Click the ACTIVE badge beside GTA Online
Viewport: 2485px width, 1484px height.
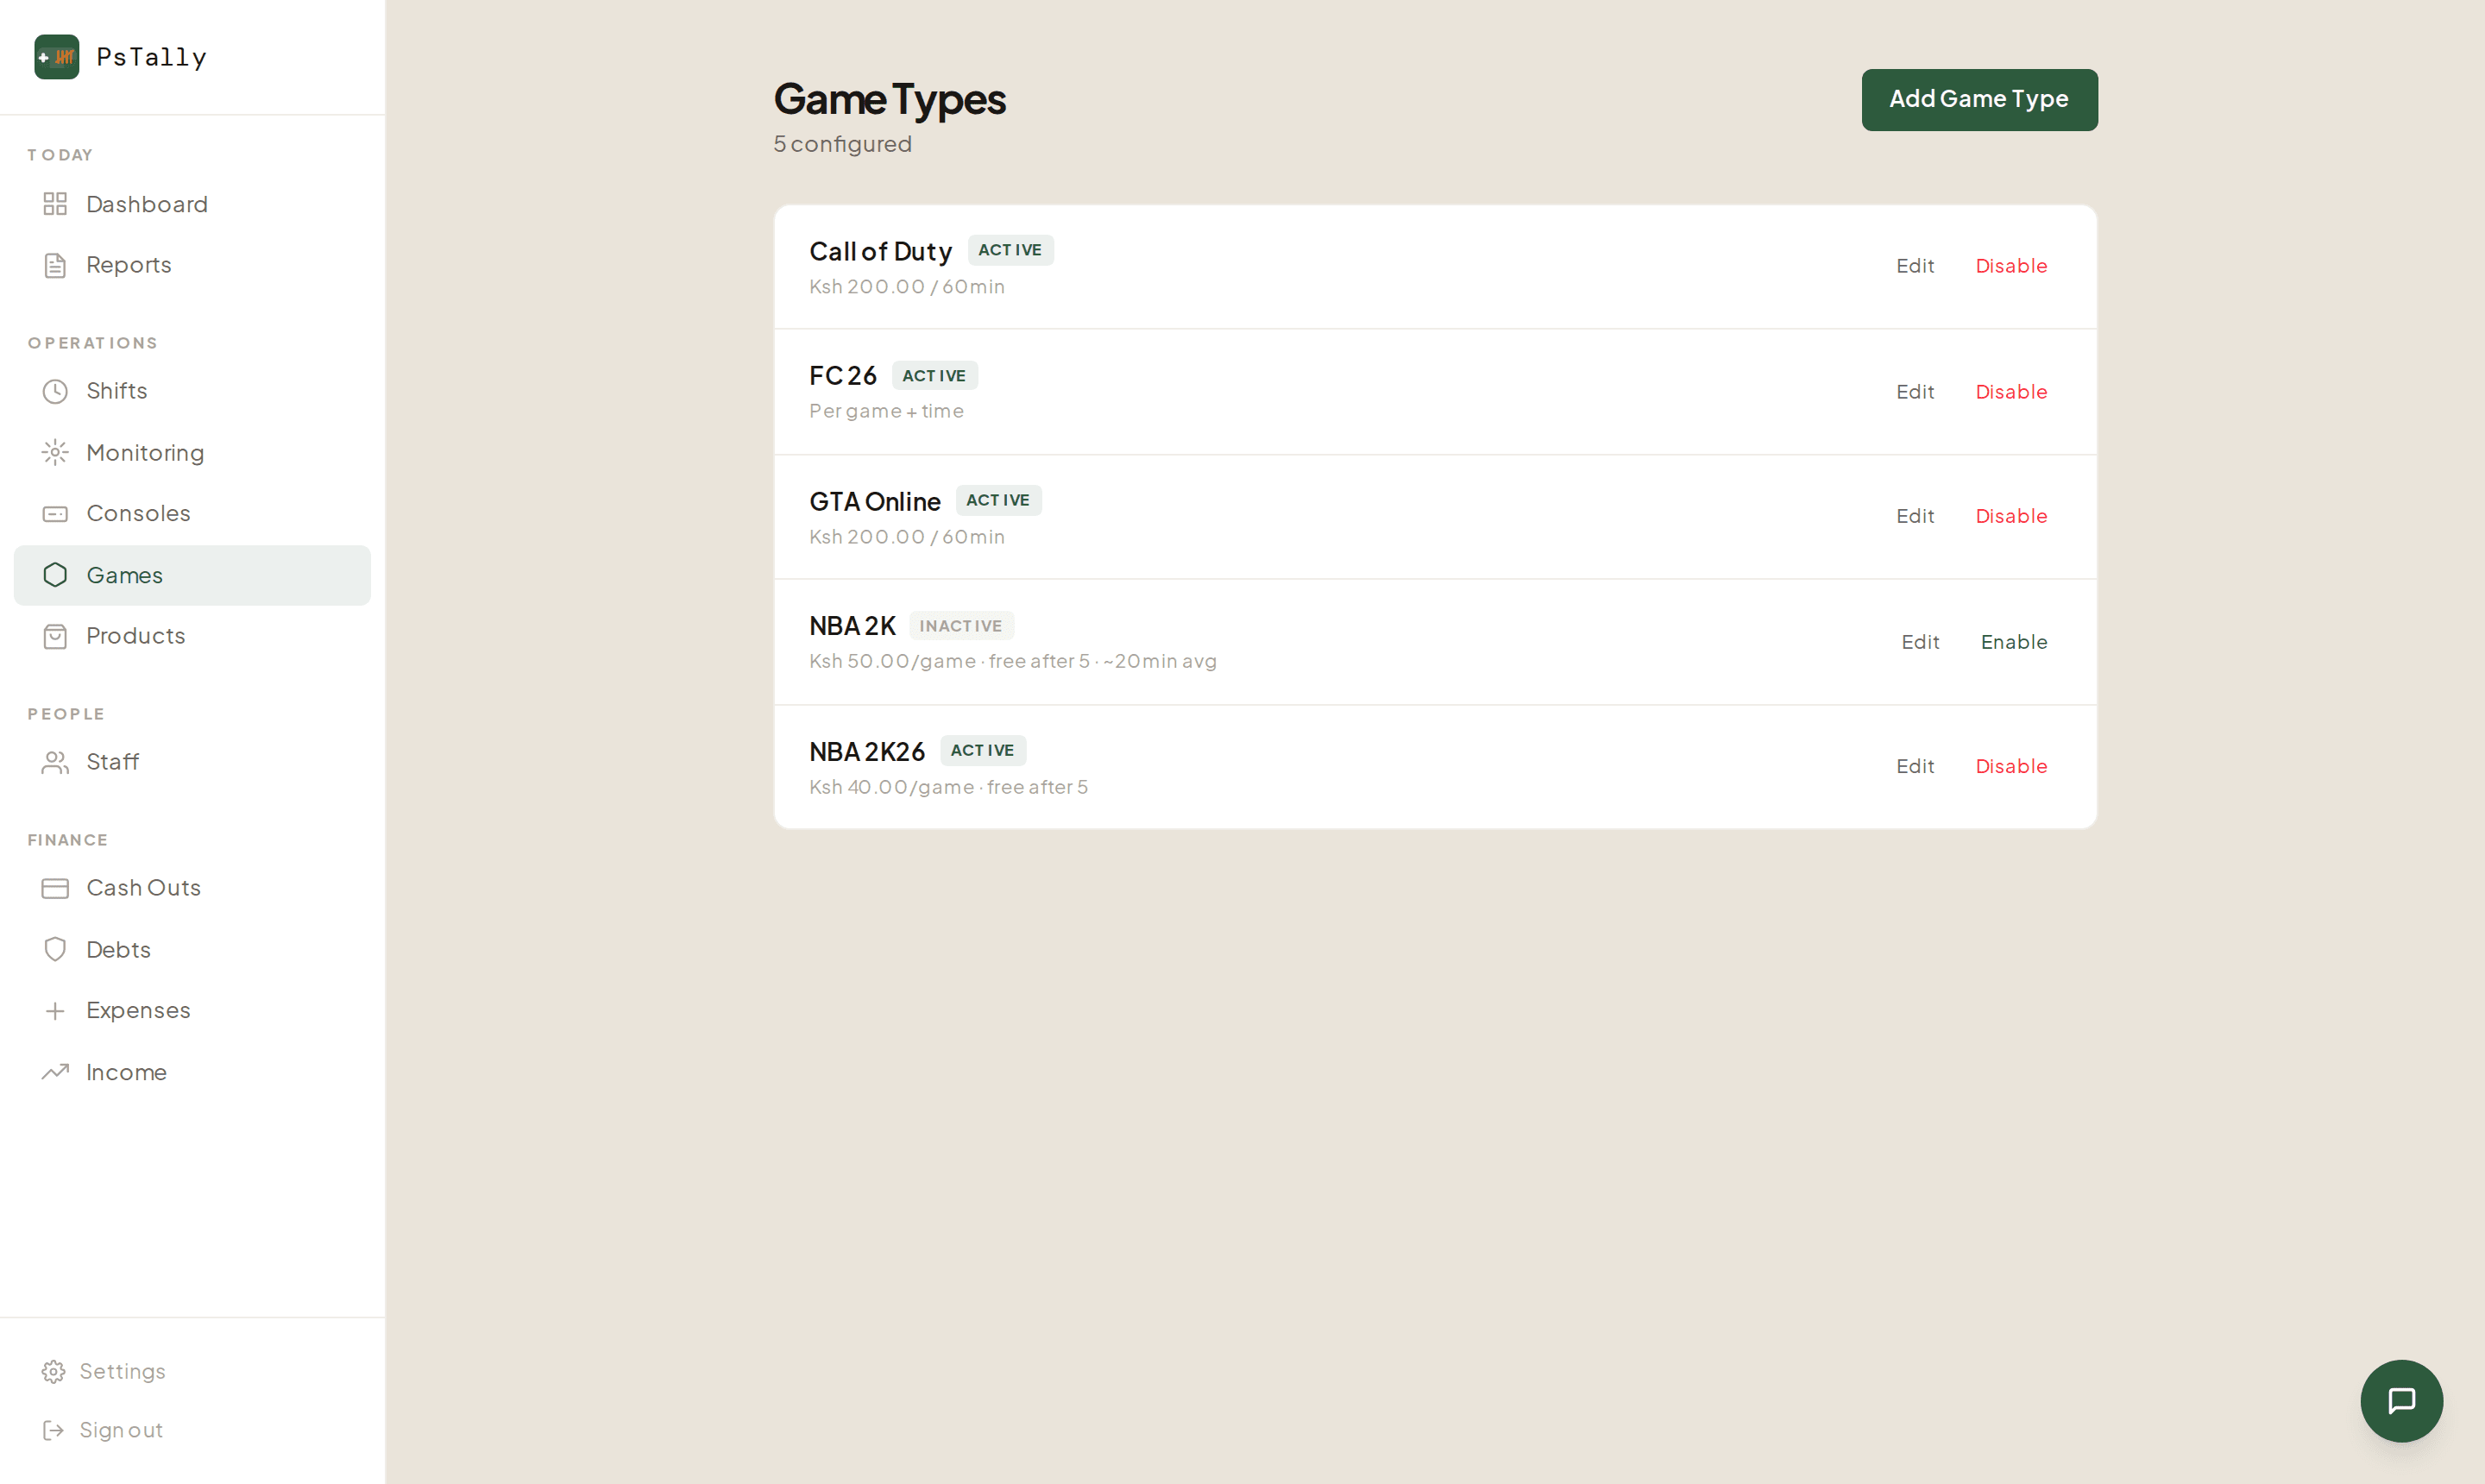click(x=998, y=500)
